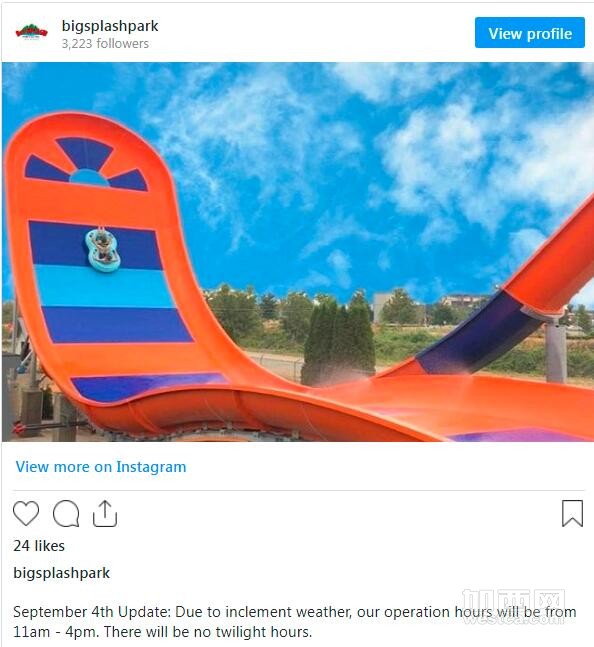Click the bigsplashpark profile avatar logo

[31, 32]
